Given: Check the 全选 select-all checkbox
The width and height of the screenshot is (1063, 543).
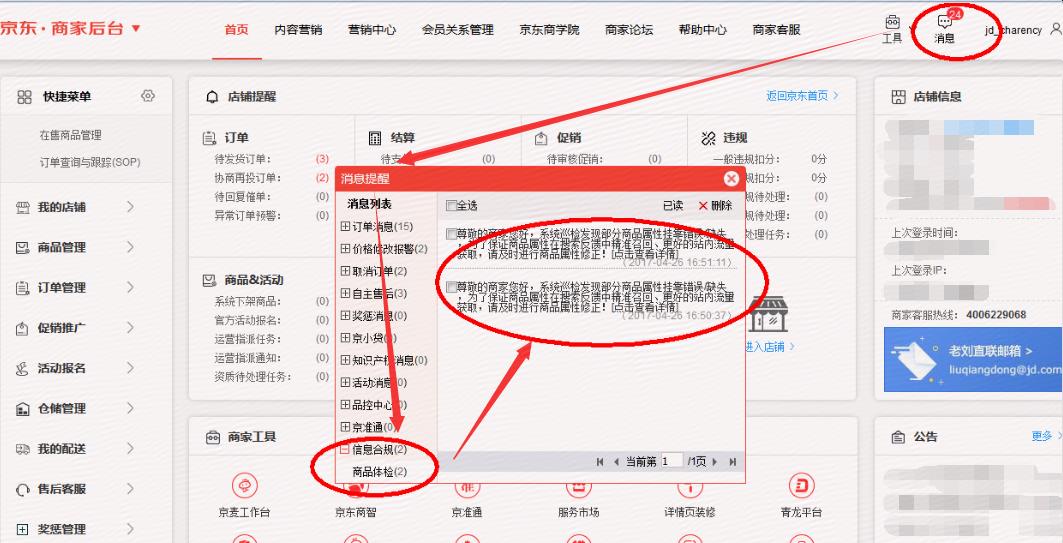Looking at the screenshot, I should pos(452,205).
